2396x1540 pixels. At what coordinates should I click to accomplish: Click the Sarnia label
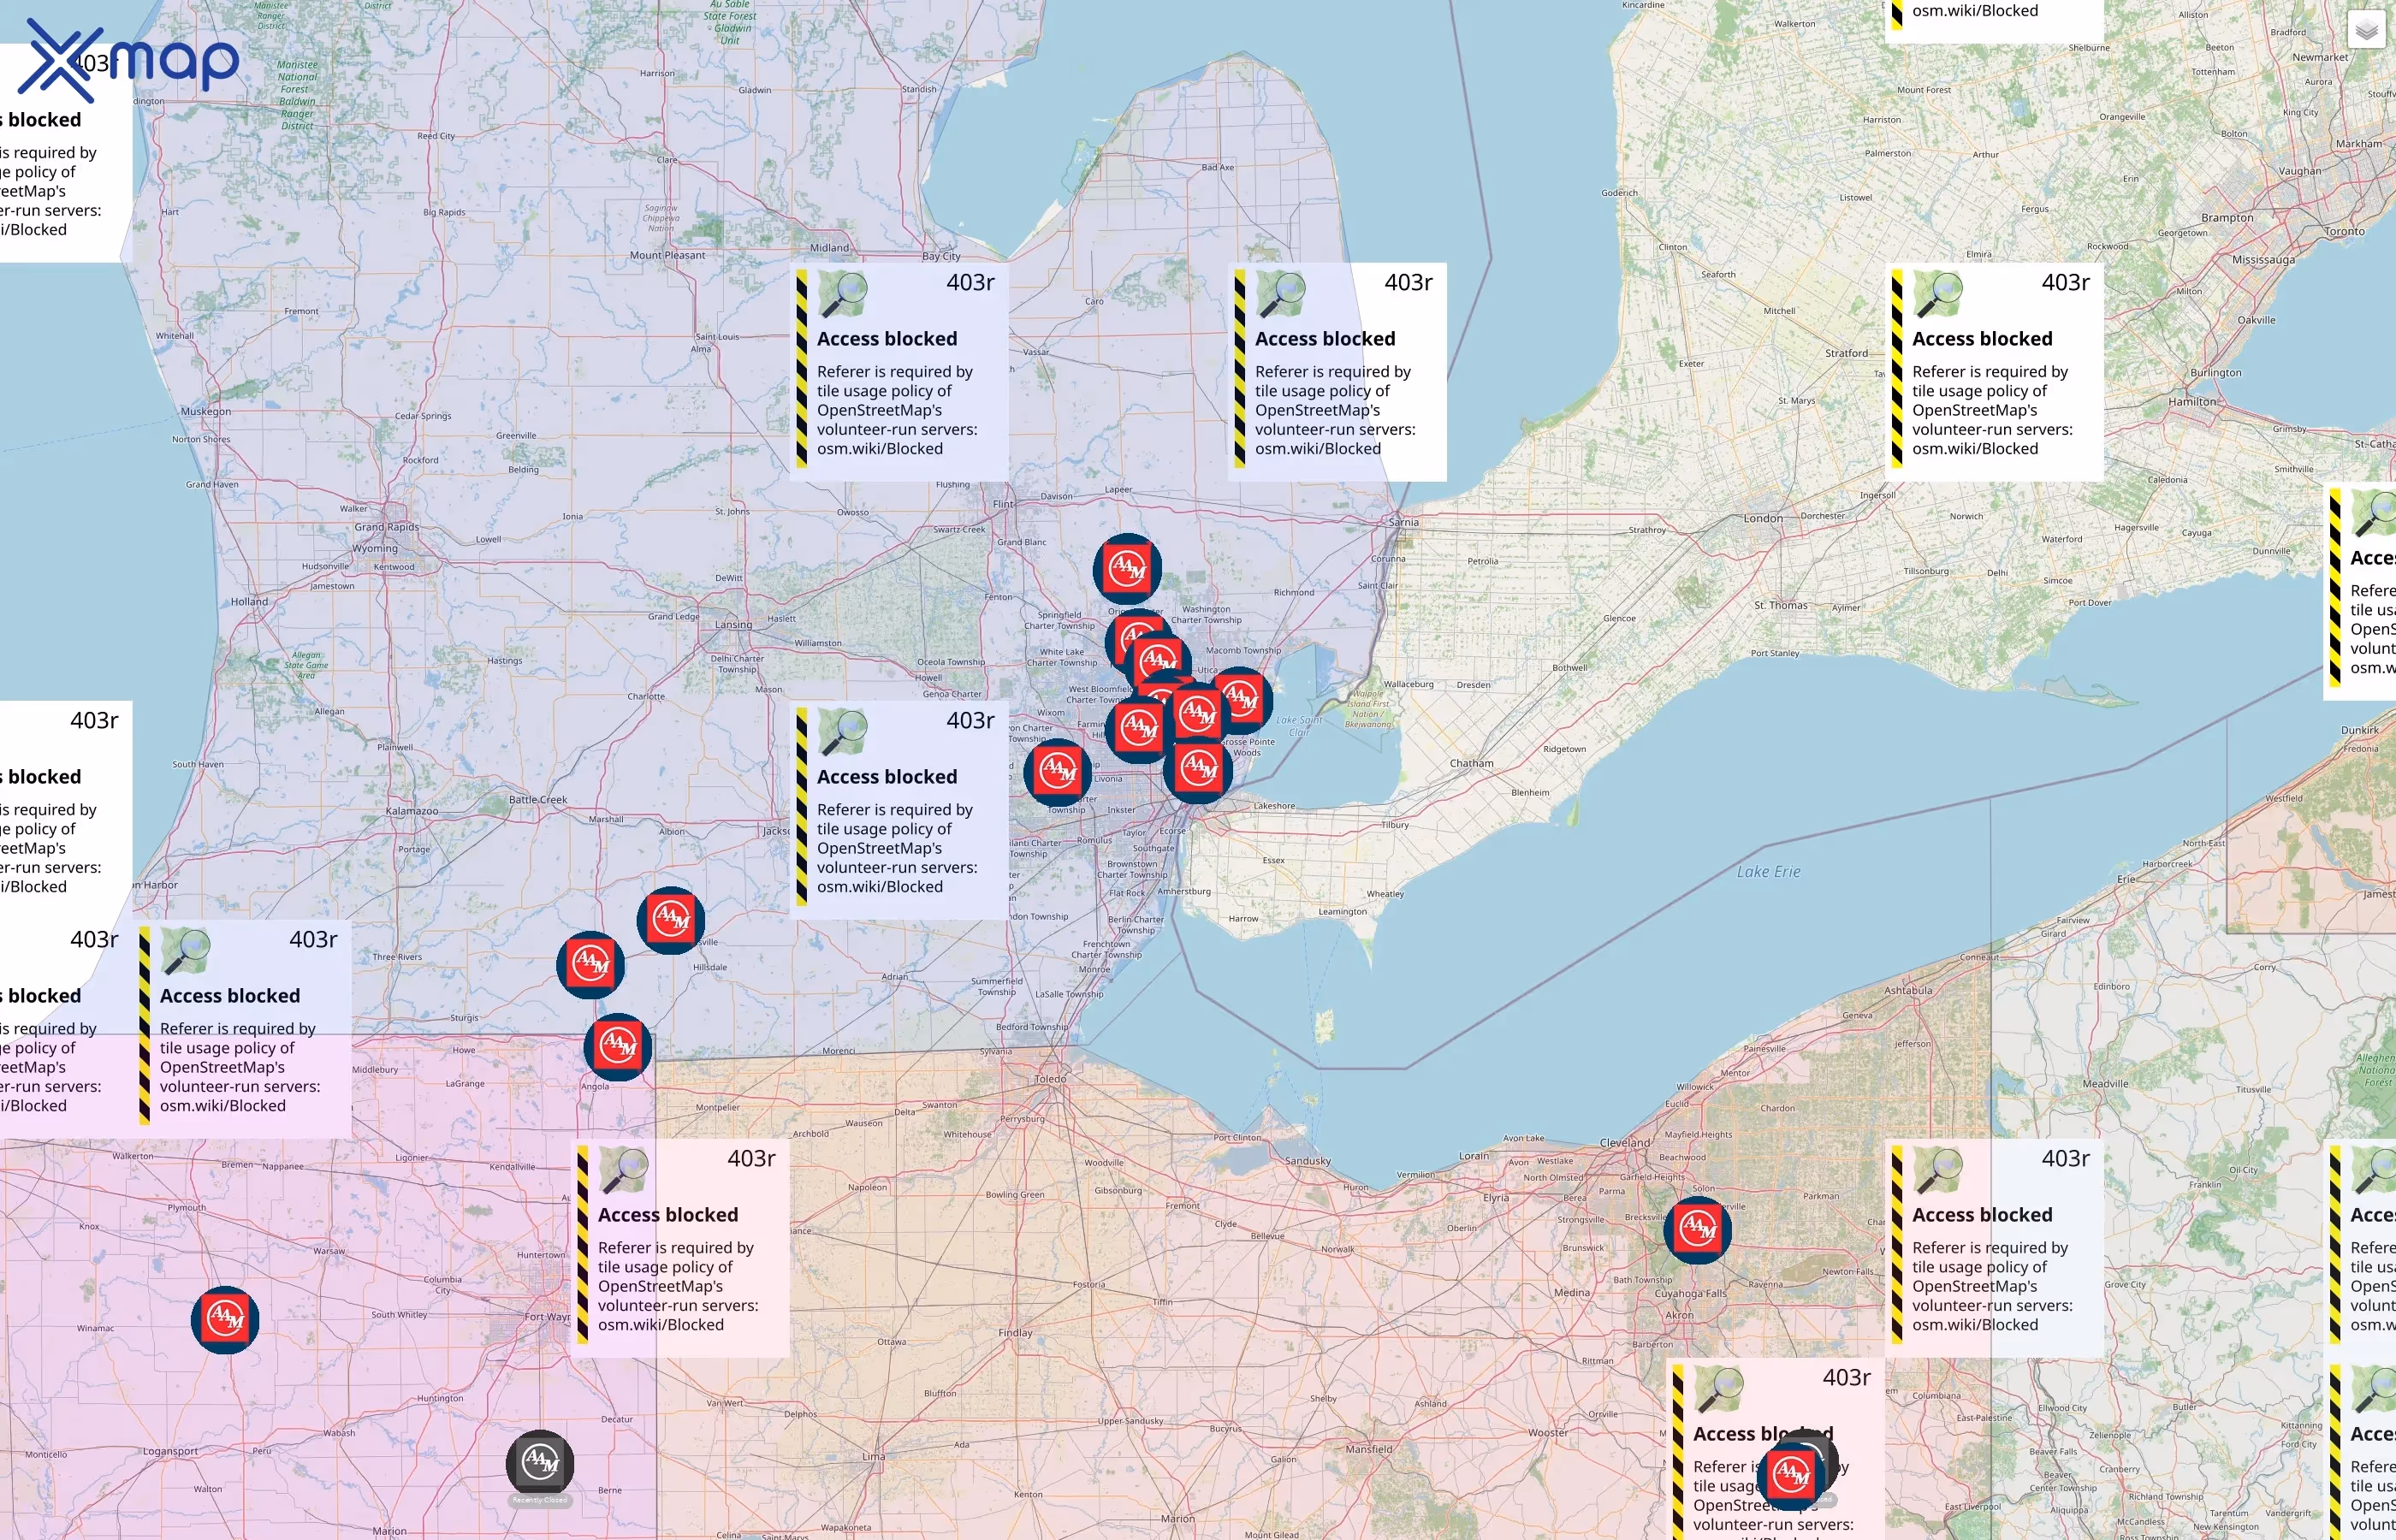[1404, 522]
